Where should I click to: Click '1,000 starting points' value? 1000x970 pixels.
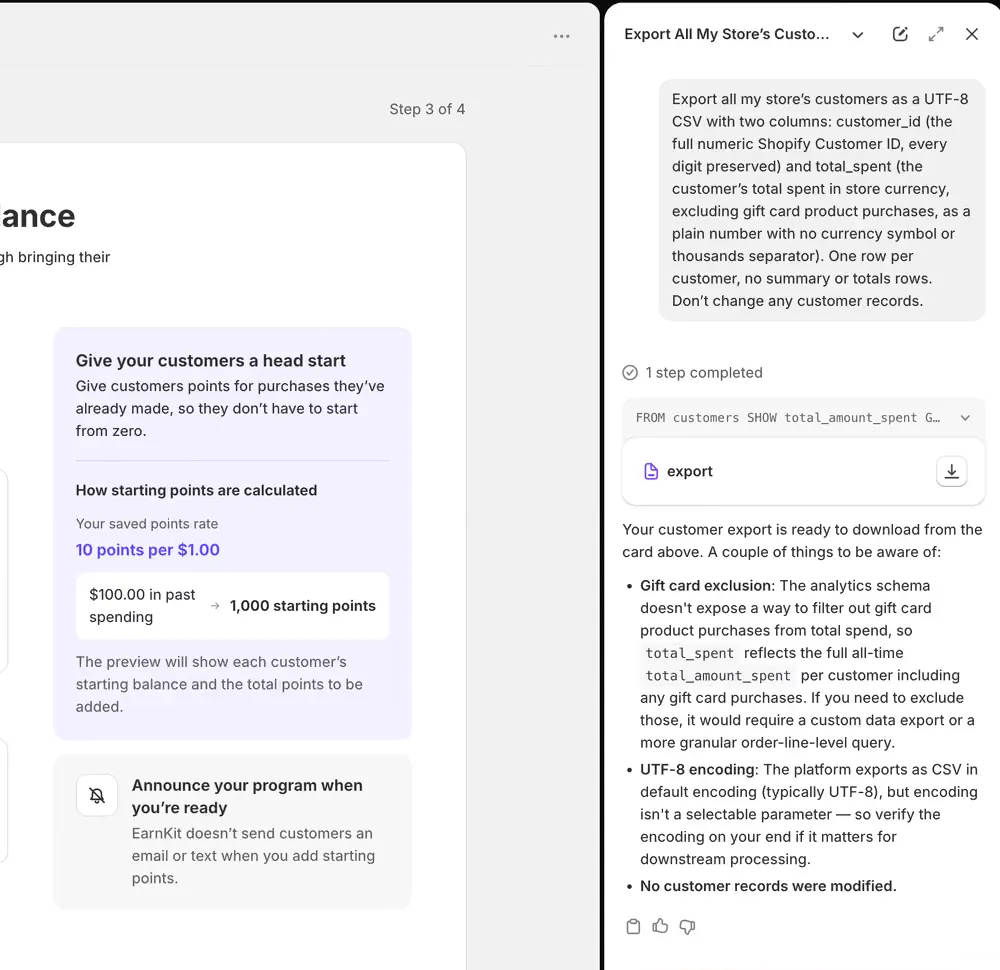point(302,606)
